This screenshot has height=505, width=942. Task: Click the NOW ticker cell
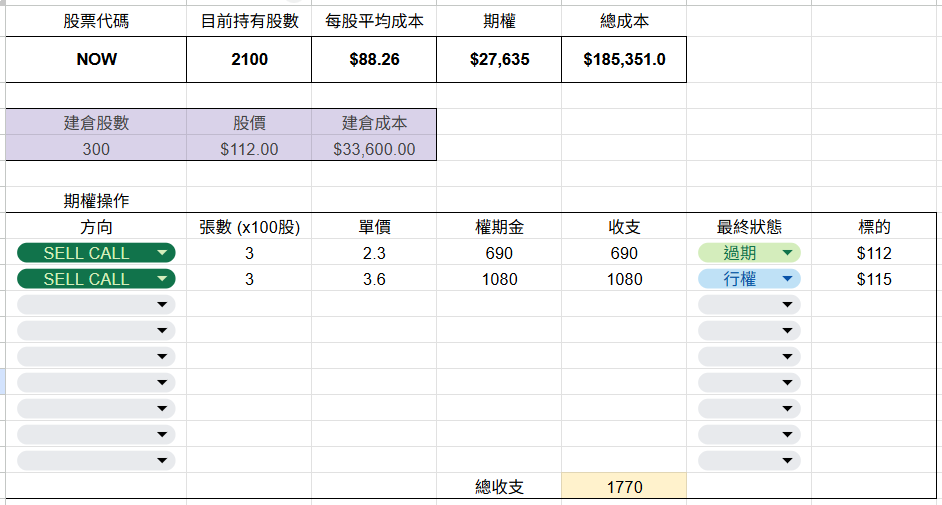(x=96, y=59)
